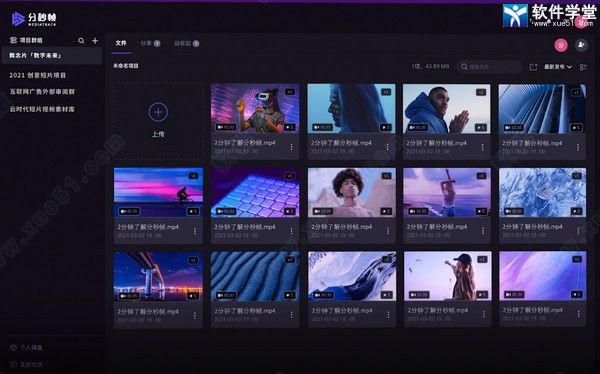Image resolution: width=600 pixels, height=374 pixels.
Task: Click version badge on purple keyboard thumbnail
Action: click(290, 176)
